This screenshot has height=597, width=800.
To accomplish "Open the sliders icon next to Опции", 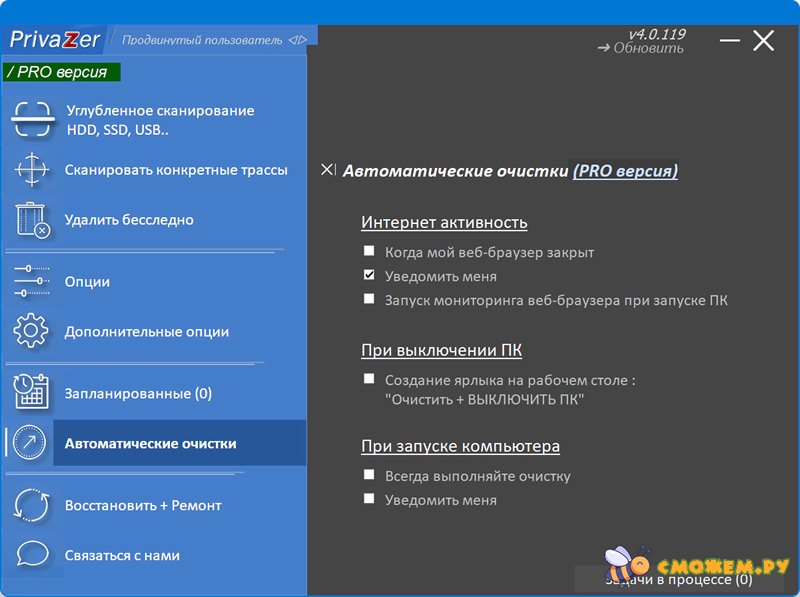I will [x=32, y=281].
